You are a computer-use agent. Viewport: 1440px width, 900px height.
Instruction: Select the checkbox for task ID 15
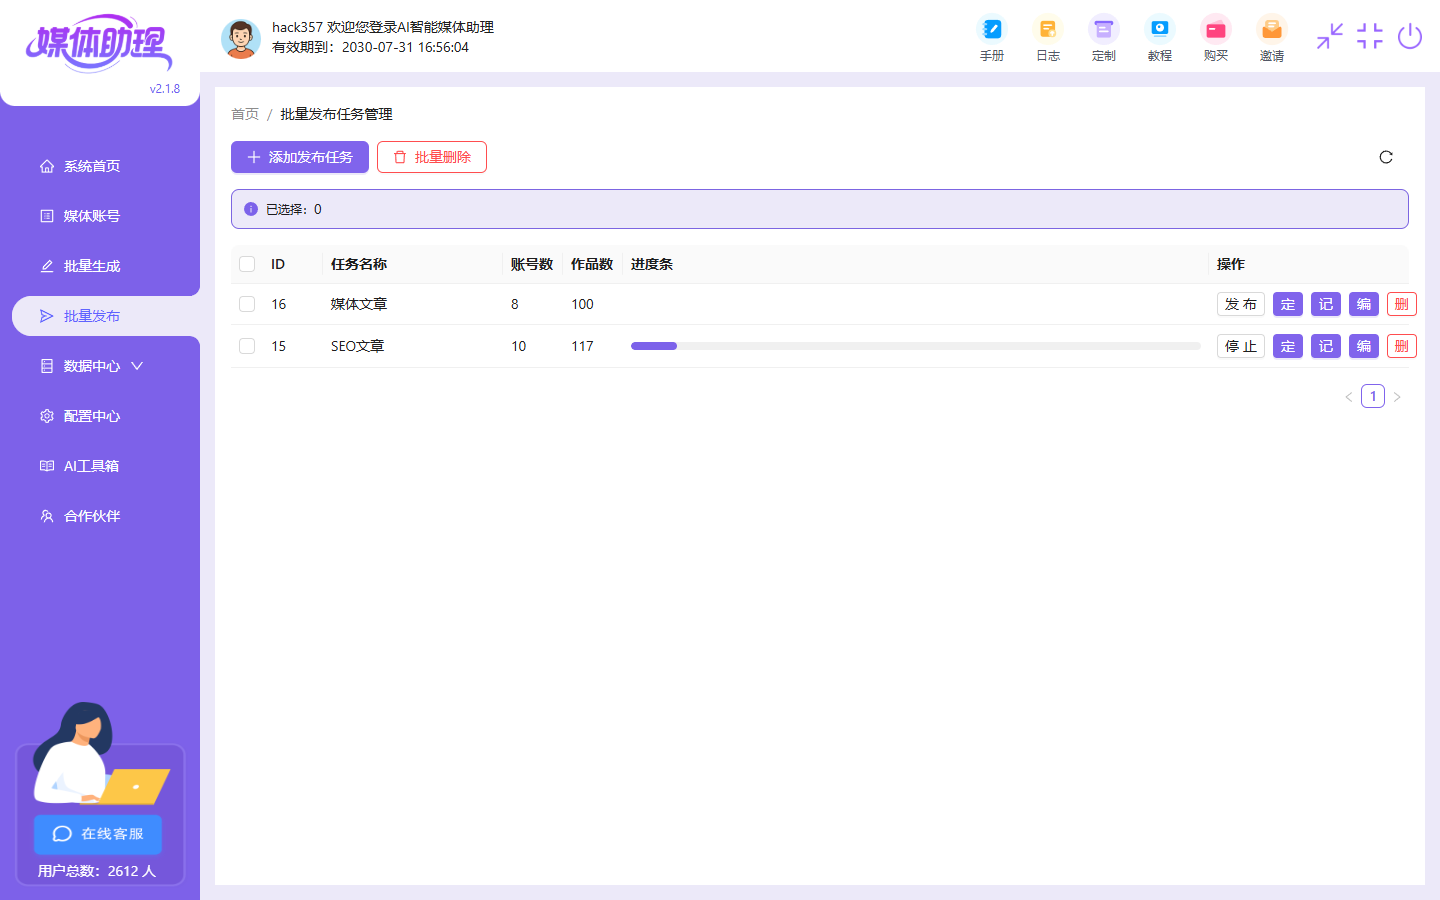247,346
